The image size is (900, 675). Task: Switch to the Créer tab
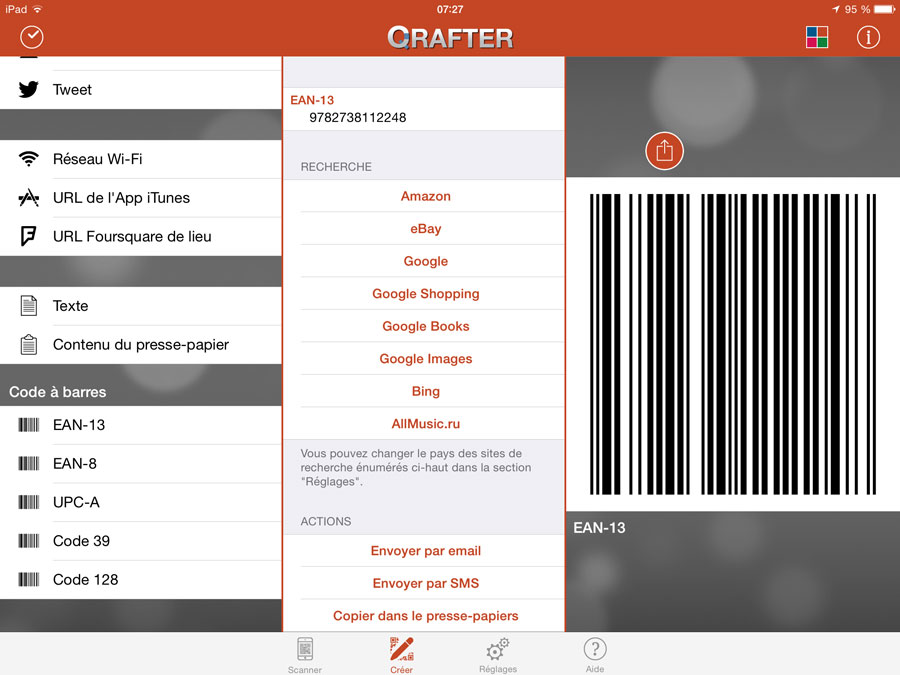click(401, 655)
